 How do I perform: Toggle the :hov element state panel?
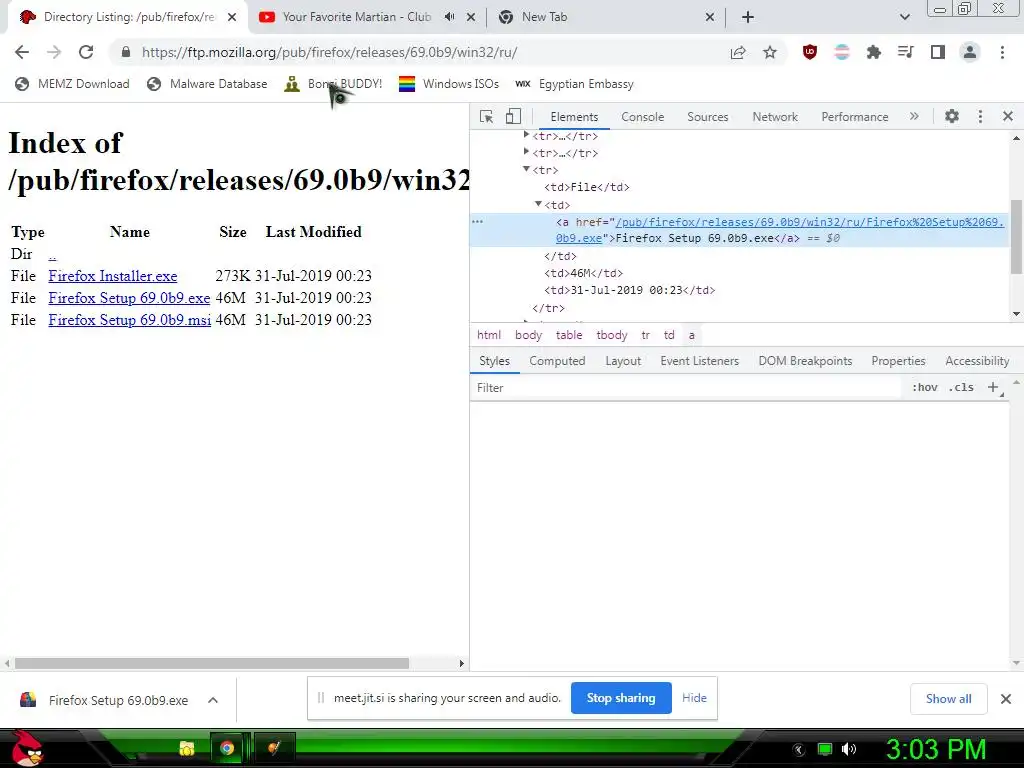925,387
